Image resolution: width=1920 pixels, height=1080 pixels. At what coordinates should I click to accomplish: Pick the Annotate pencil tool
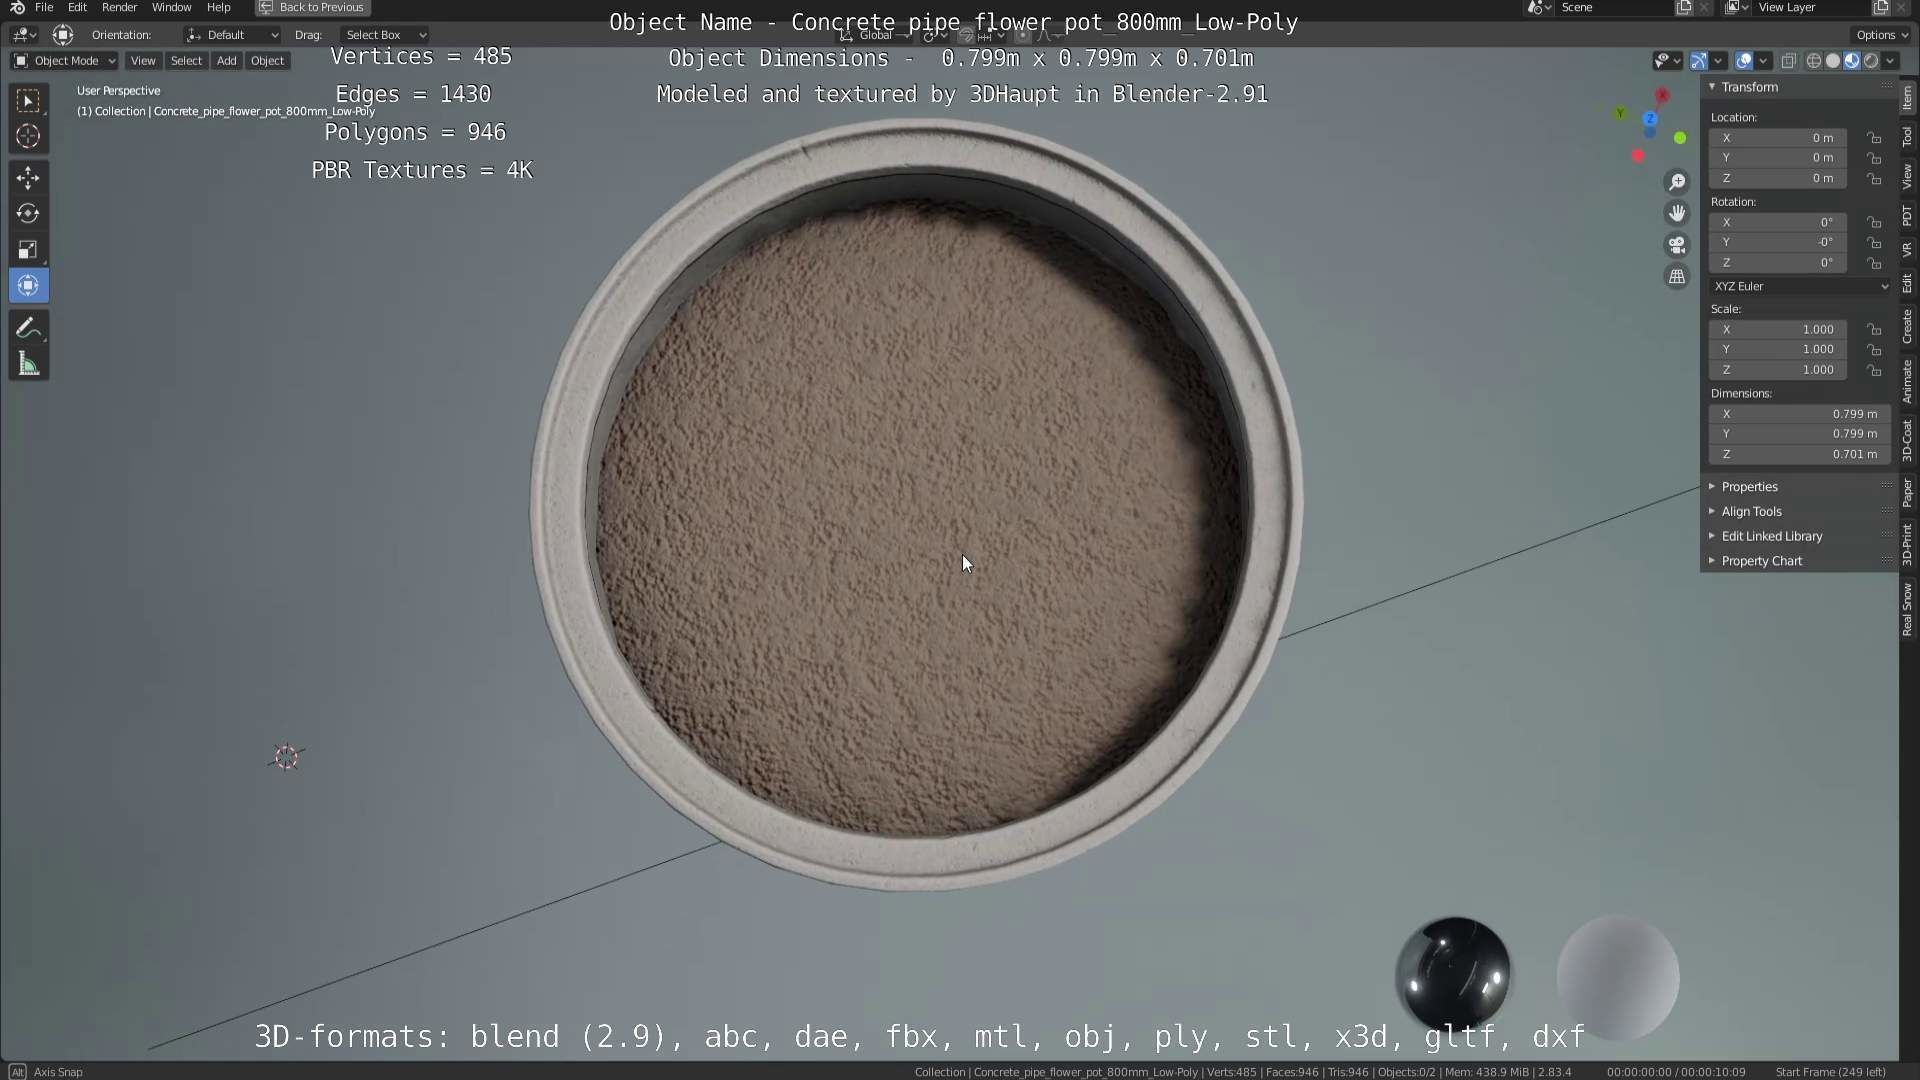28,329
